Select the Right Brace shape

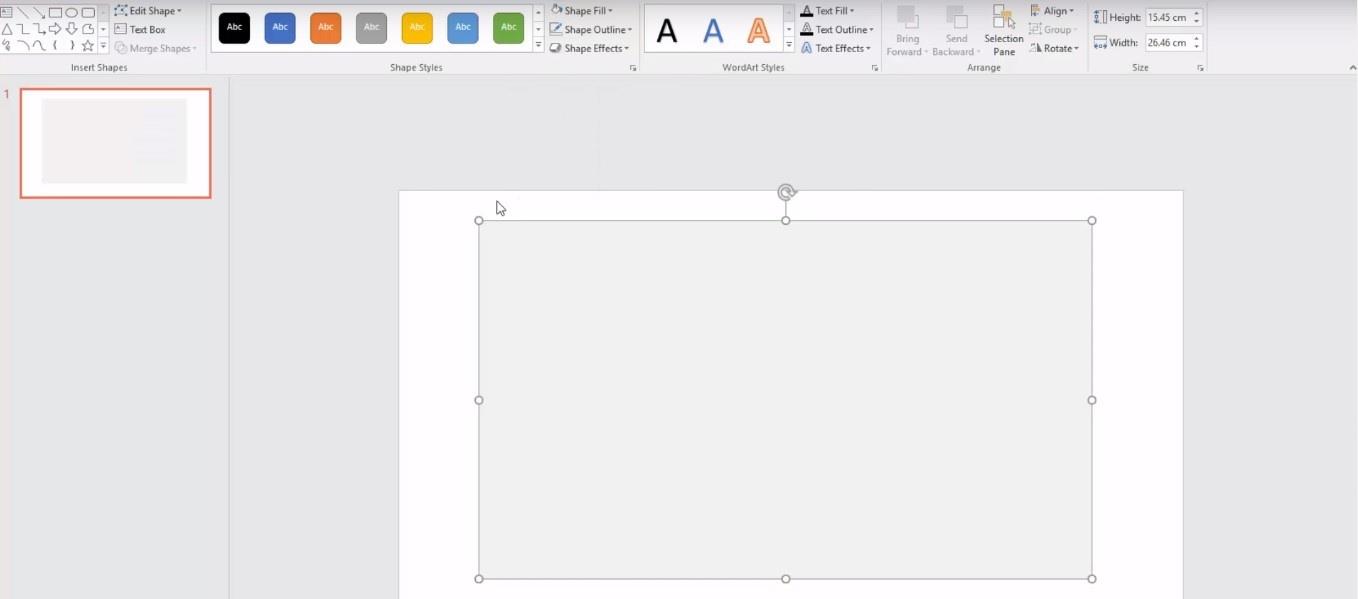click(x=72, y=46)
